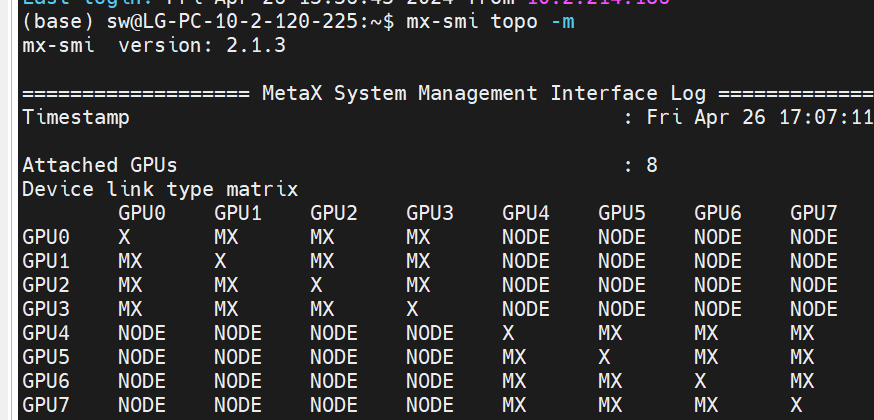
Task: Click the GPU4 column header
Action: pos(526,213)
